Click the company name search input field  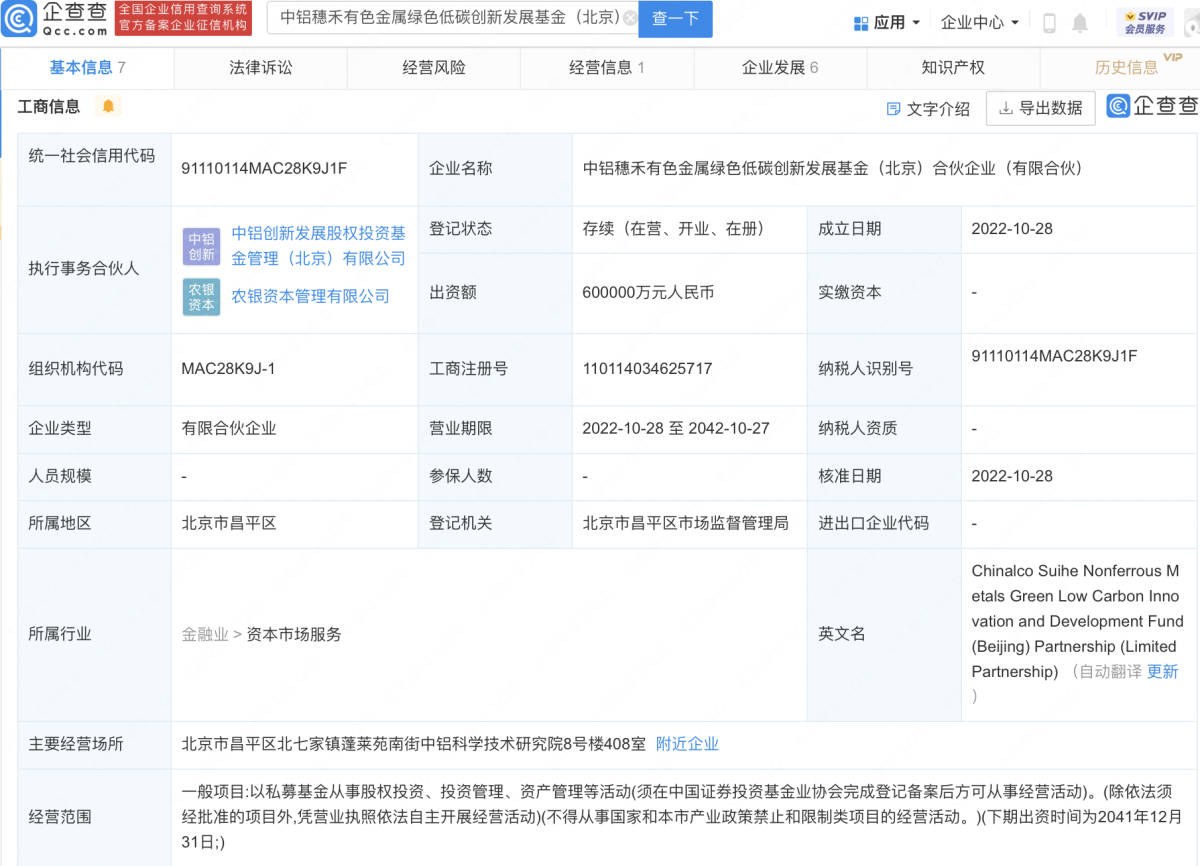(453, 19)
